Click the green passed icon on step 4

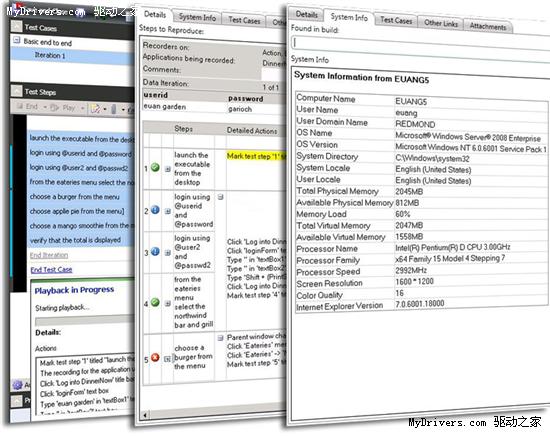click(x=155, y=302)
